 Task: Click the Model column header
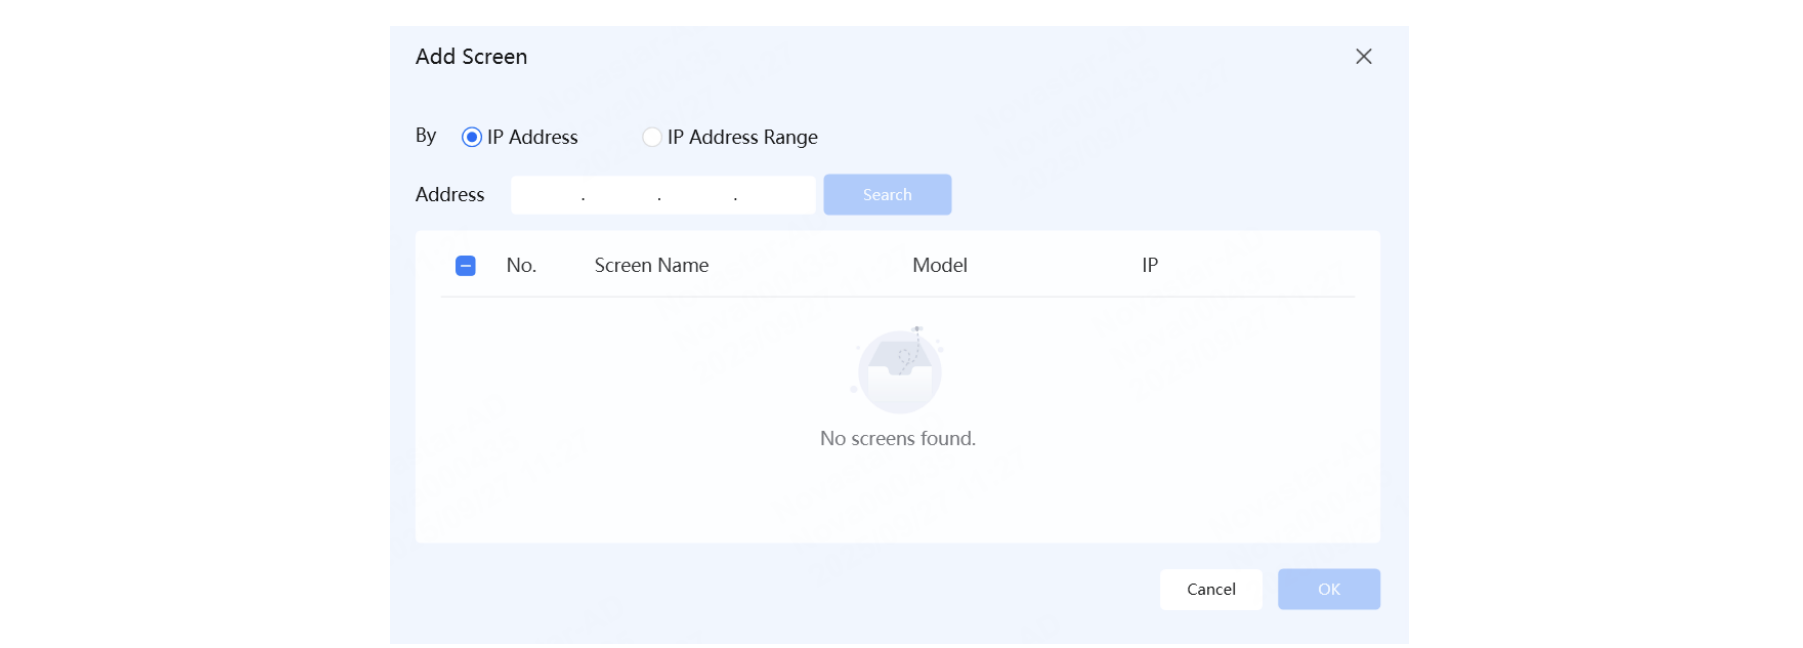939,265
